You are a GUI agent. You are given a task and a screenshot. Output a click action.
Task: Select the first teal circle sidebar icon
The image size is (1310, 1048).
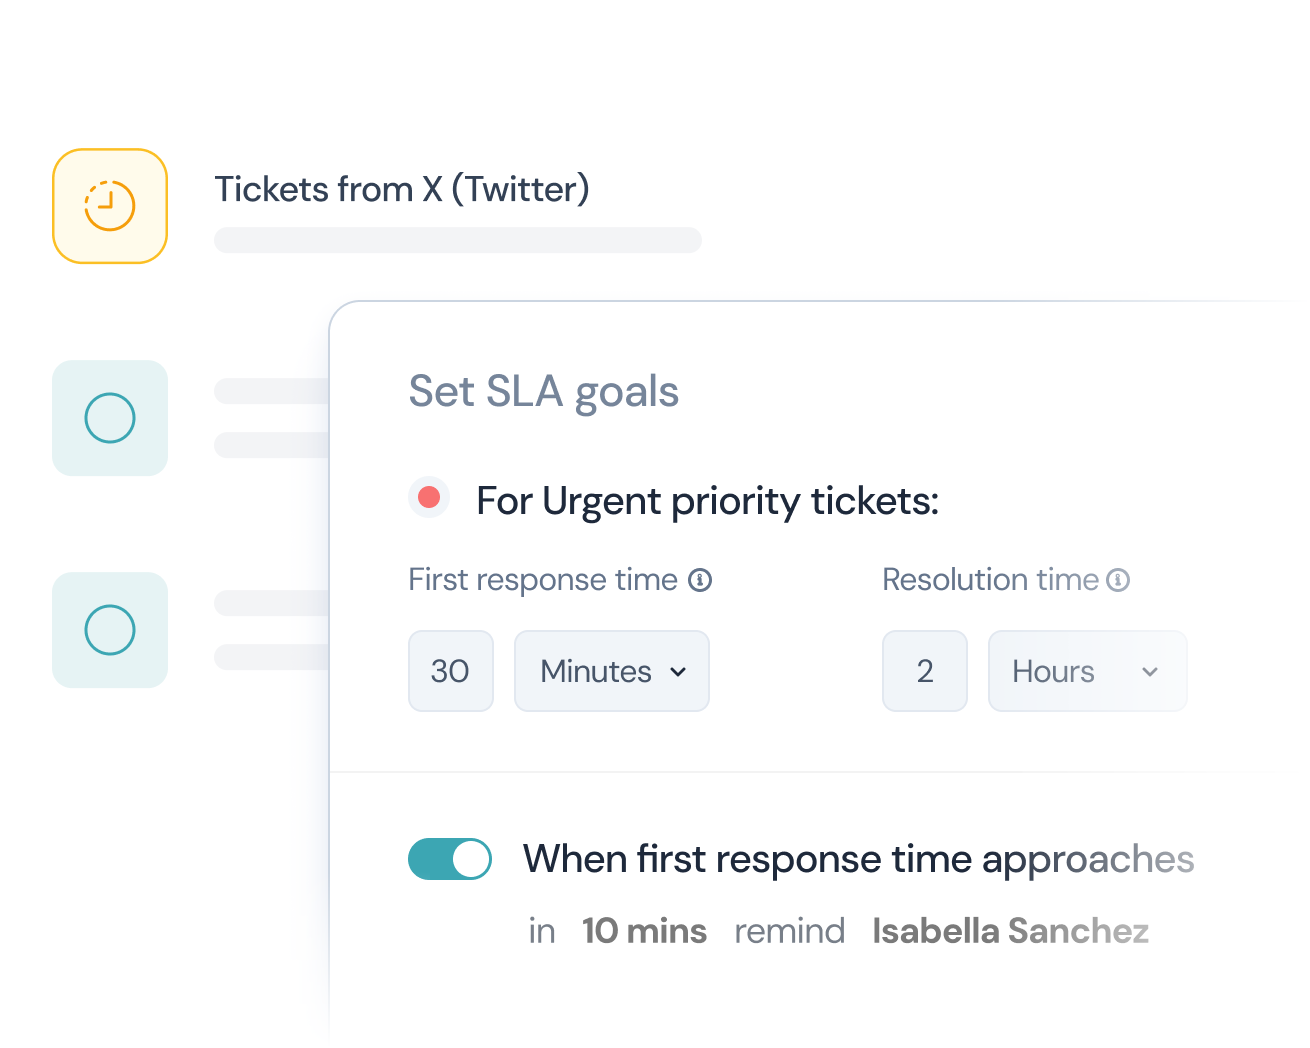click(109, 418)
